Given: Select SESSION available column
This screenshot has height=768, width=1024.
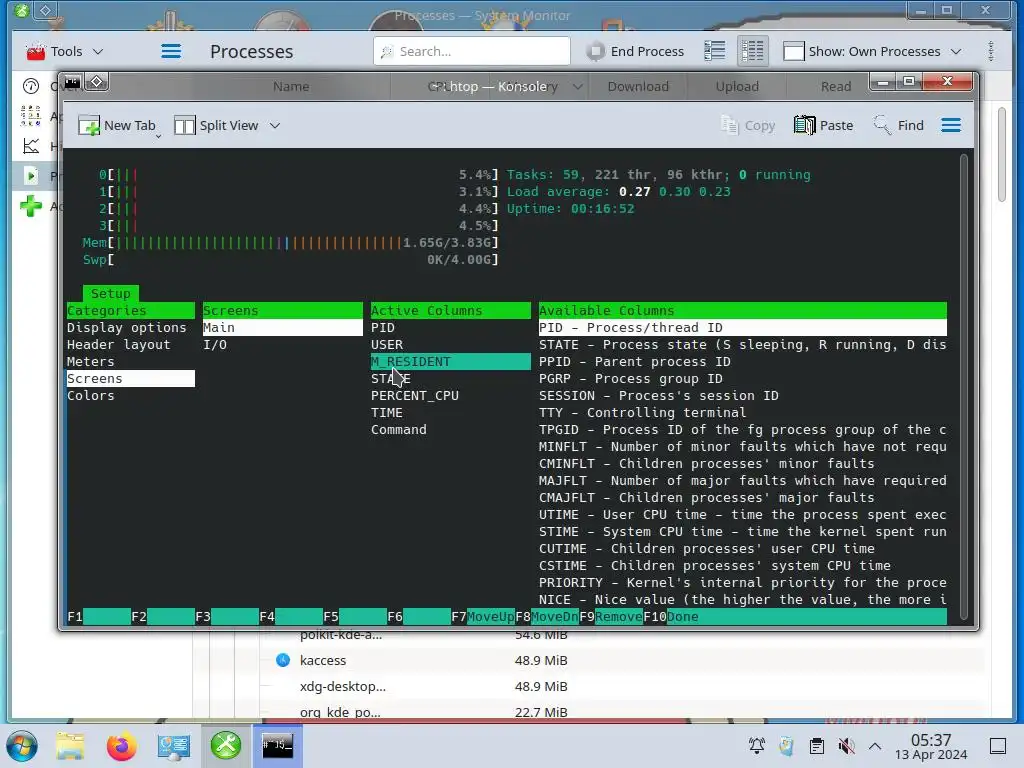Looking at the screenshot, I should (x=658, y=396).
